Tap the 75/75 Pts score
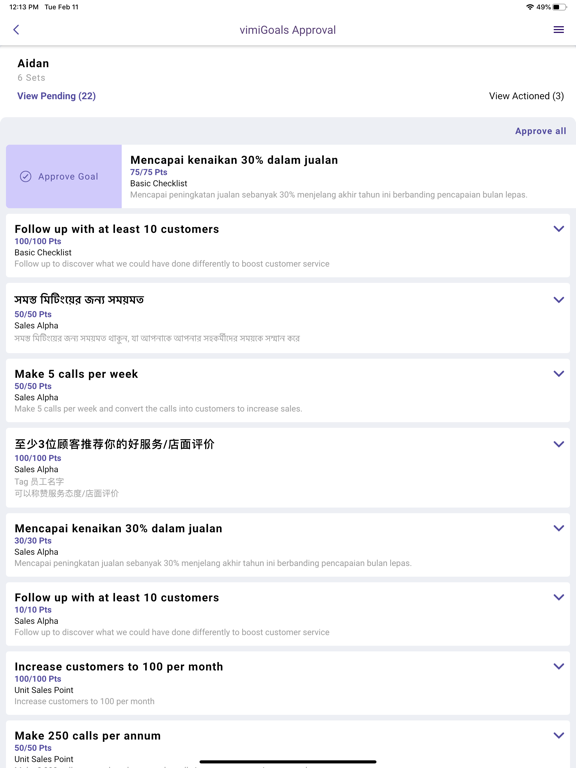 148,172
